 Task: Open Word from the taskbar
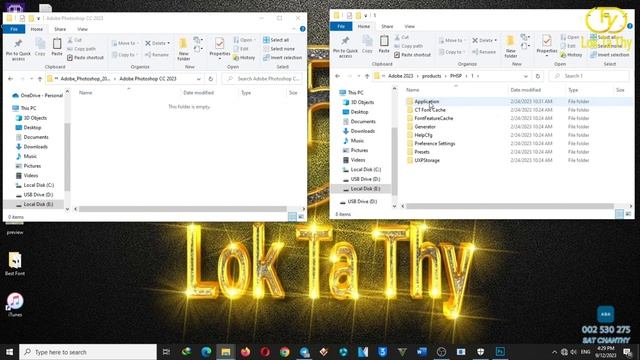pyautogui.click(x=422, y=352)
